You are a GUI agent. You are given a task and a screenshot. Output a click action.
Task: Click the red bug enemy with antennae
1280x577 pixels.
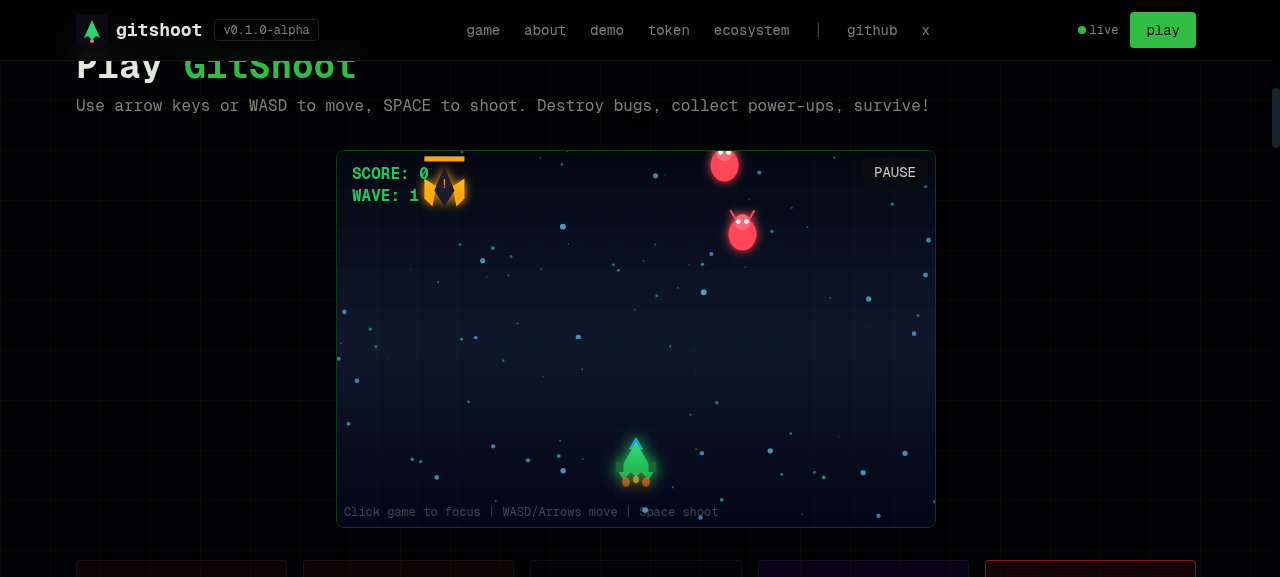tap(742, 230)
